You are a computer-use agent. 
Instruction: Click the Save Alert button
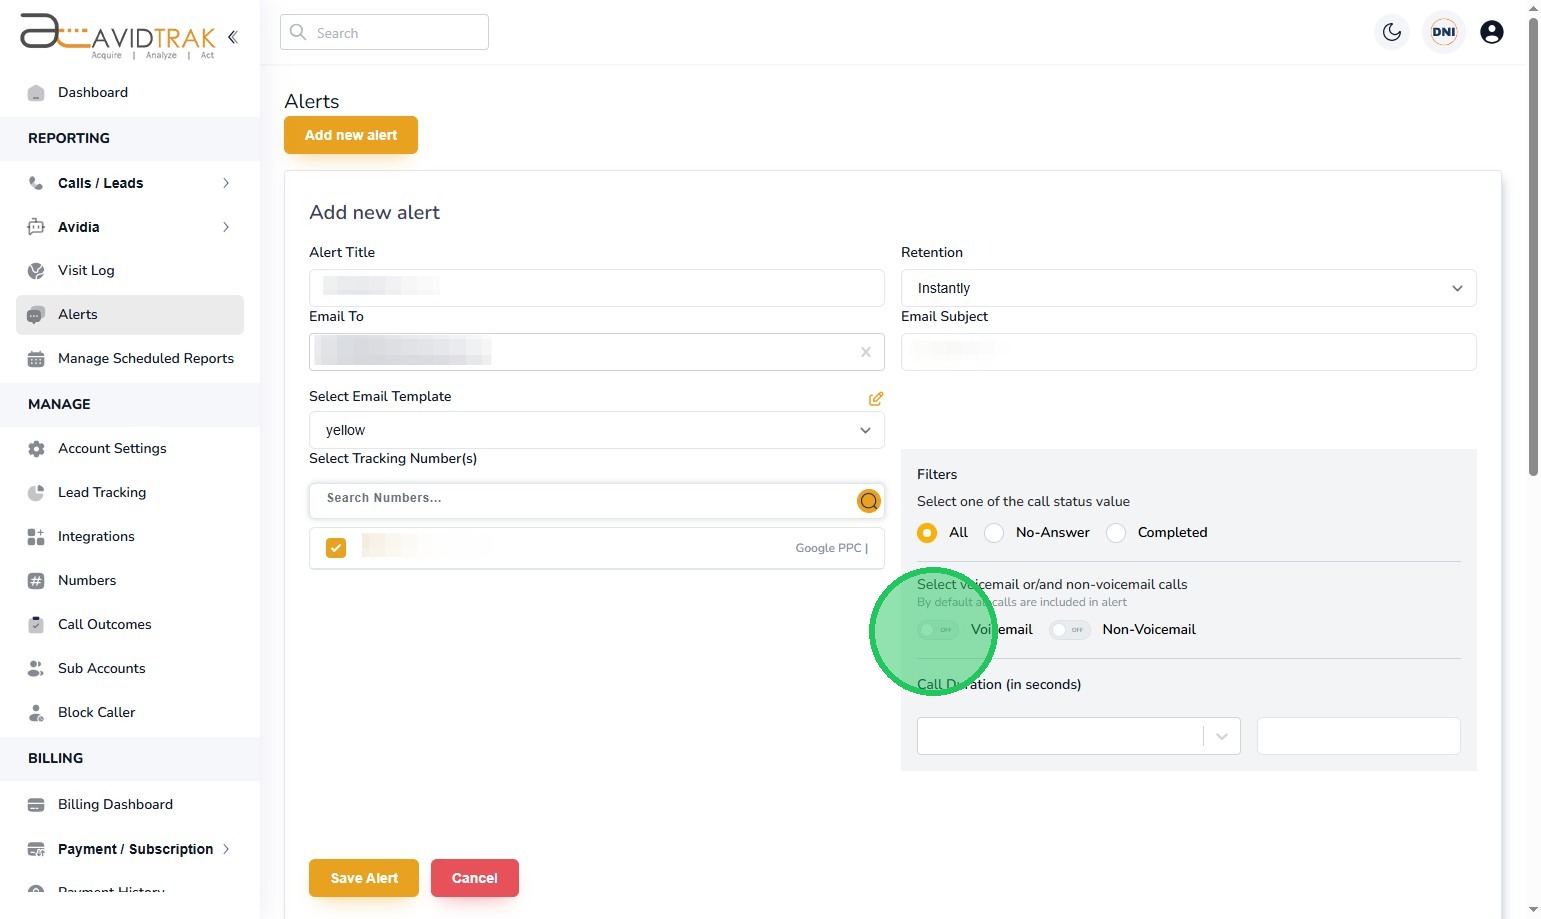[364, 878]
